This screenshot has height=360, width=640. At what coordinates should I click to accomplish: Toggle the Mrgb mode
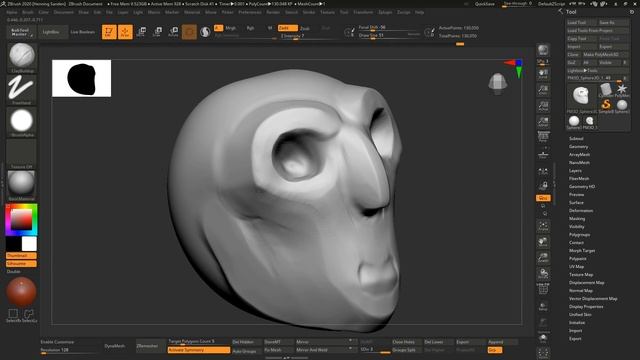tap(231, 28)
